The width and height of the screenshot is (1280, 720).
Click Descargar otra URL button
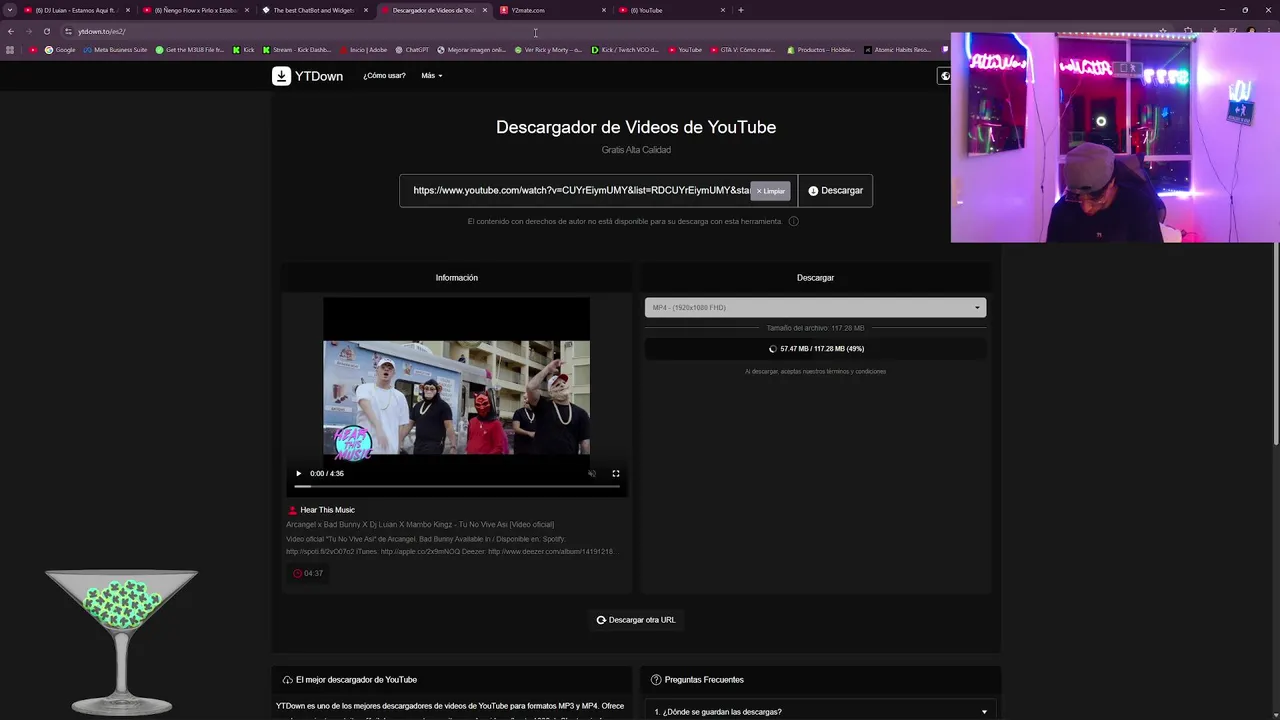[636, 620]
